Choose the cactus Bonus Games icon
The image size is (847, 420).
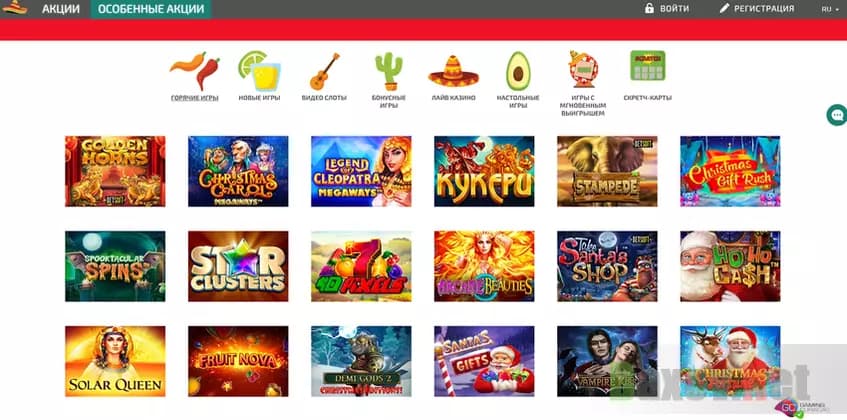[389, 71]
